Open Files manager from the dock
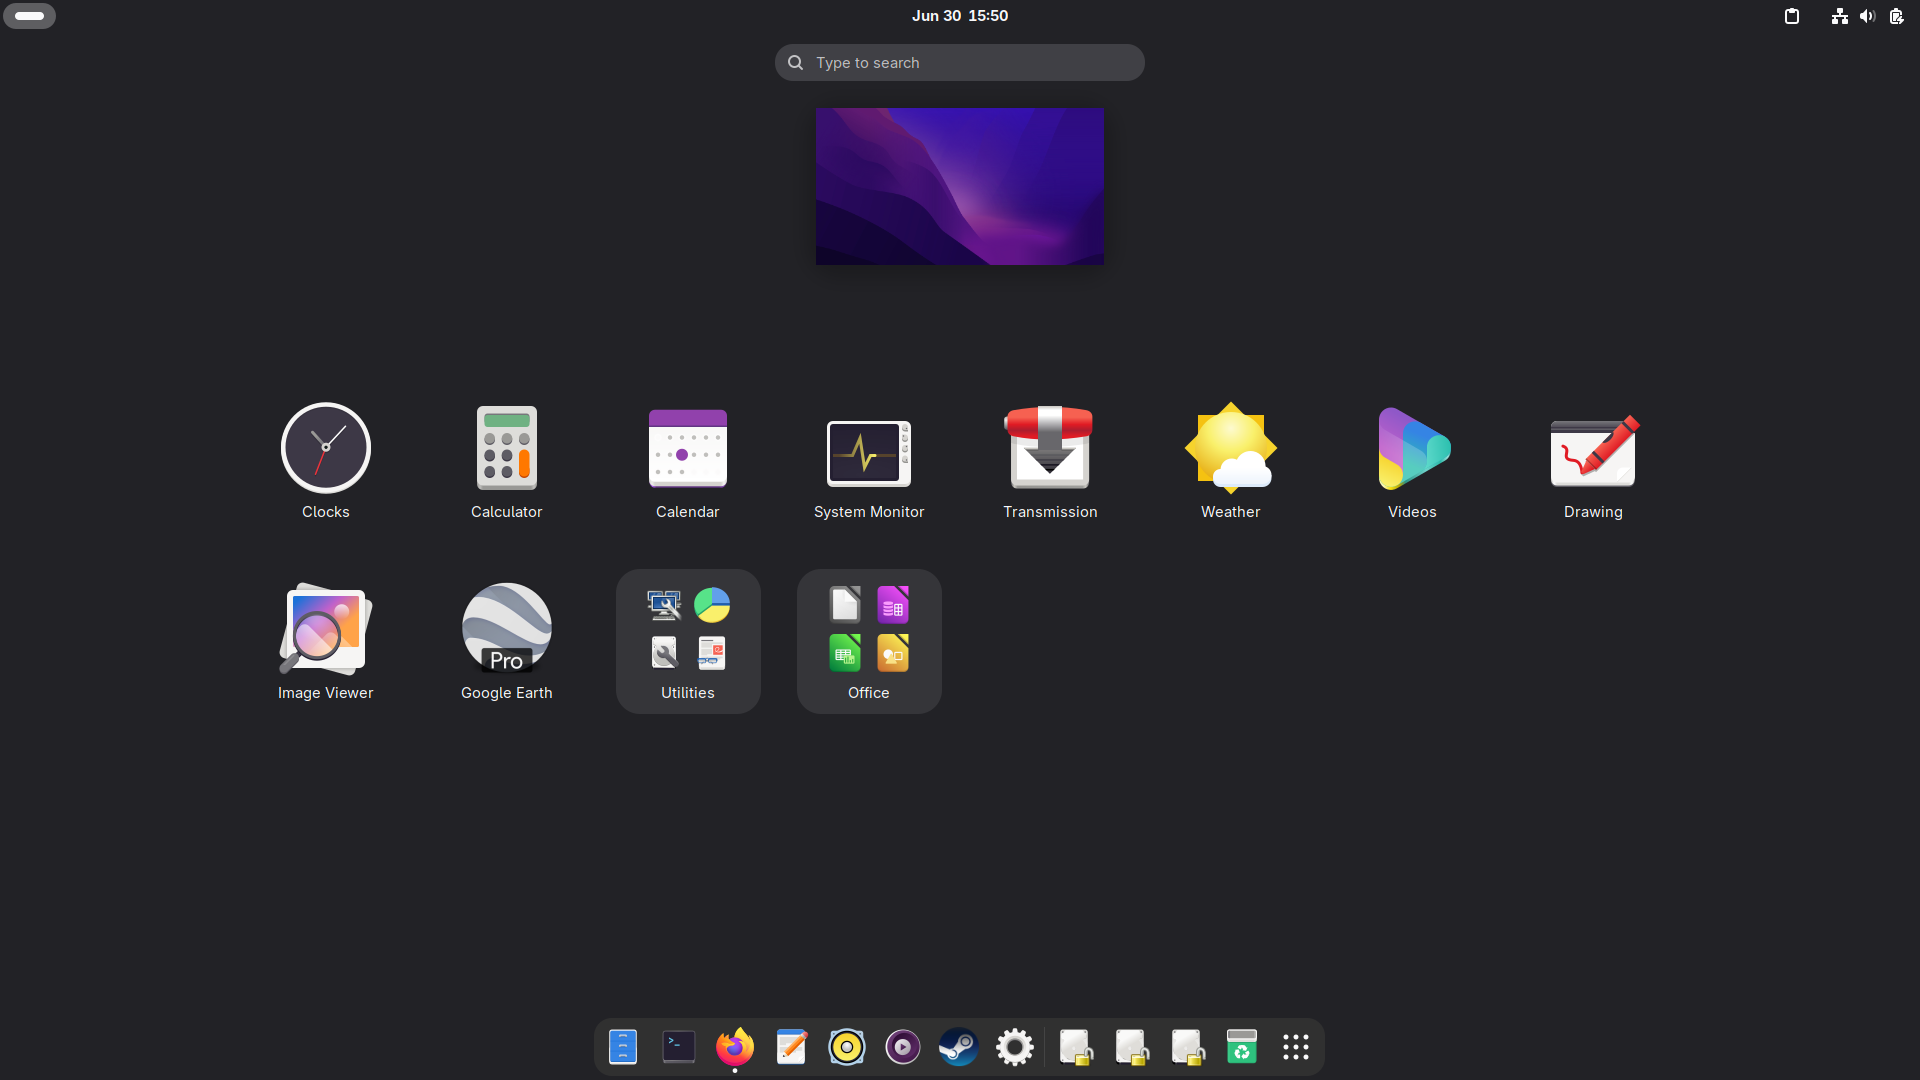This screenshot has width=1920, height=1080. click(x=623, y=1047)
